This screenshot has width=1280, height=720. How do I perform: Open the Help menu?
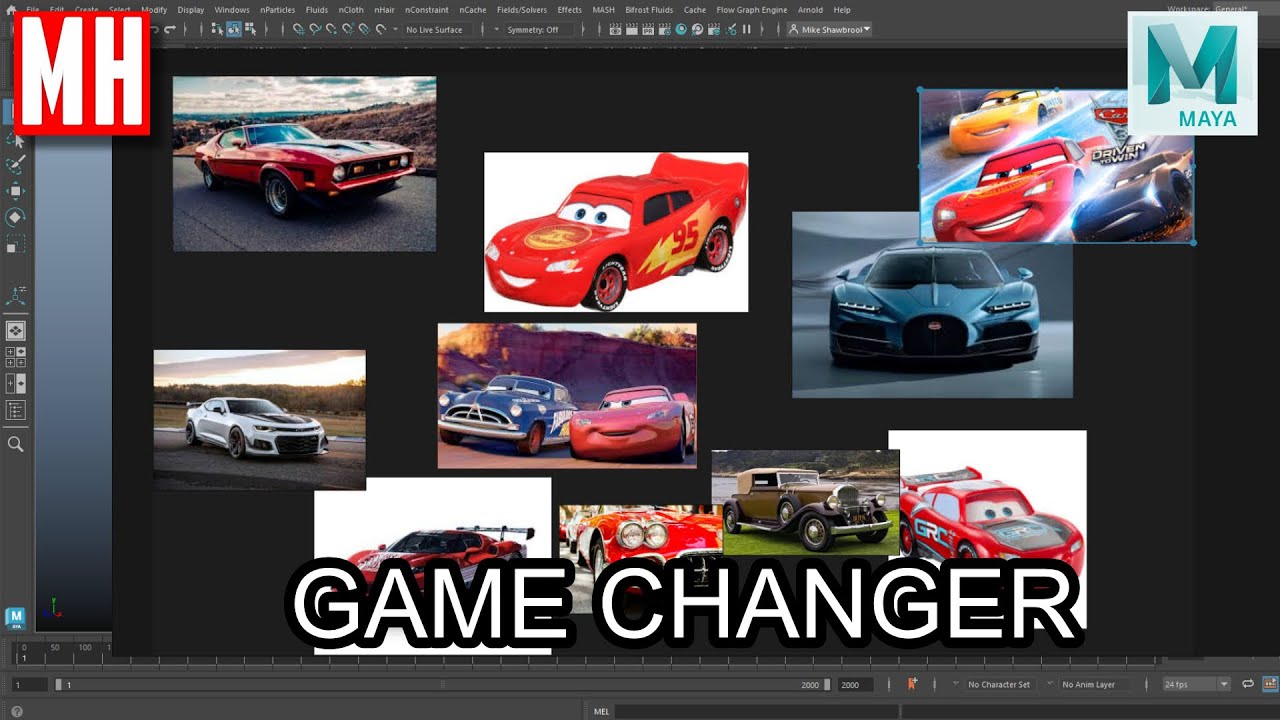tap(842, 10)
